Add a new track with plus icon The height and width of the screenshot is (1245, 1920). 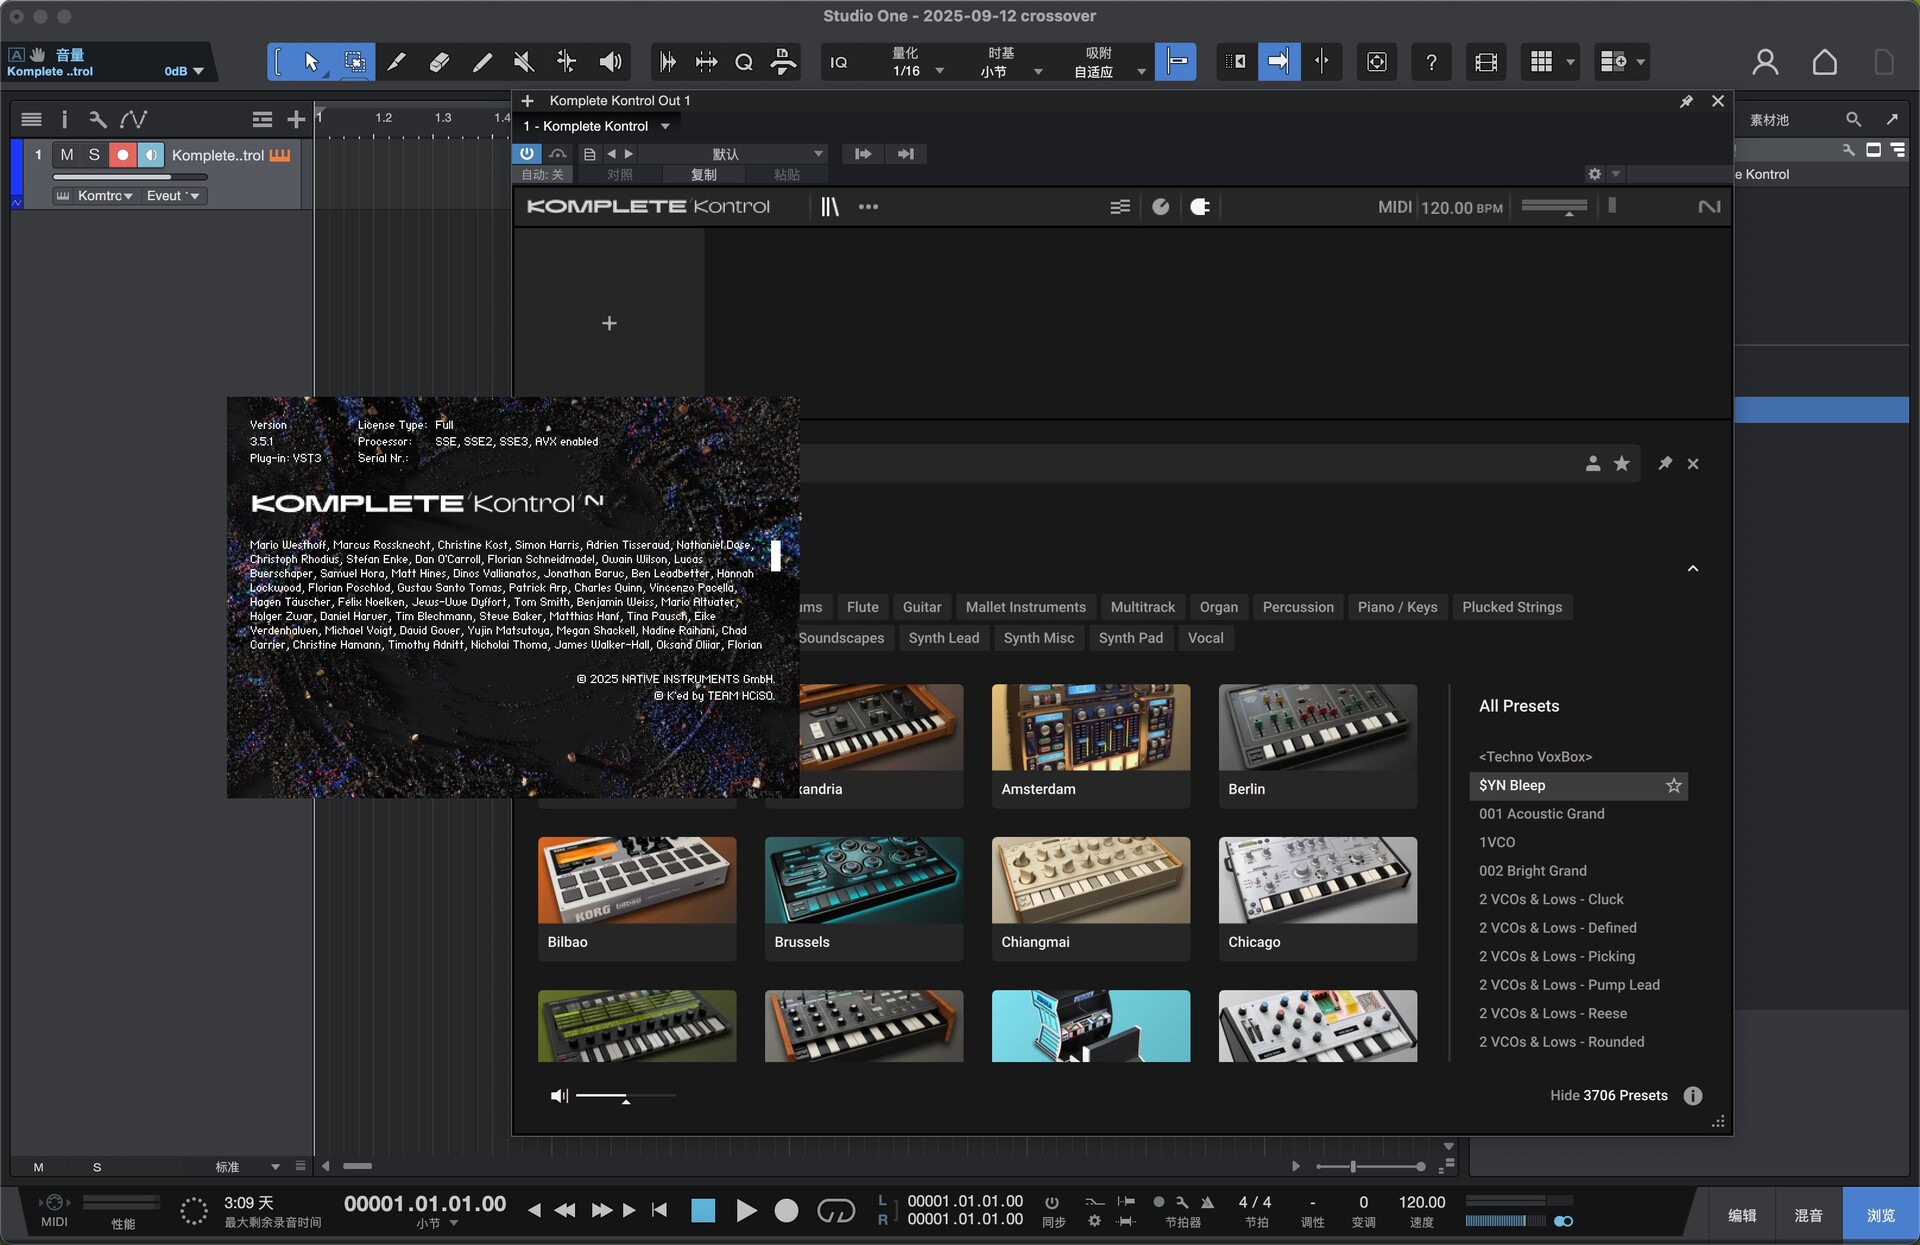click(296, 119)
